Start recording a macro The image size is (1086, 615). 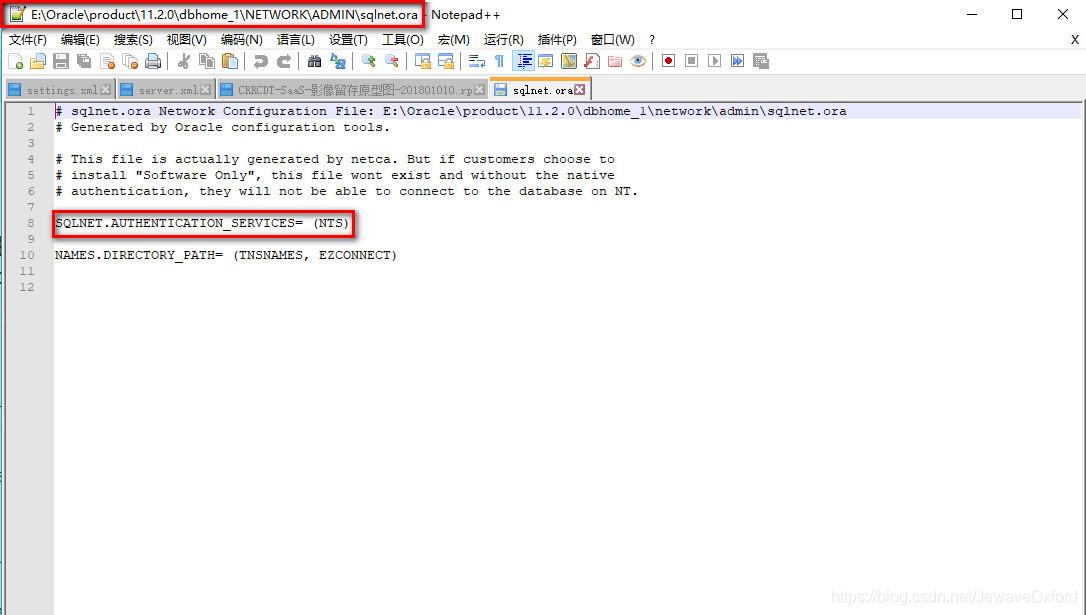point(668,61)
